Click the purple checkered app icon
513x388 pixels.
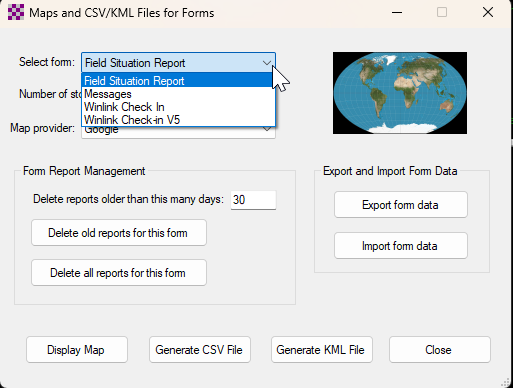pyautogui.click(x=16, y=12)
